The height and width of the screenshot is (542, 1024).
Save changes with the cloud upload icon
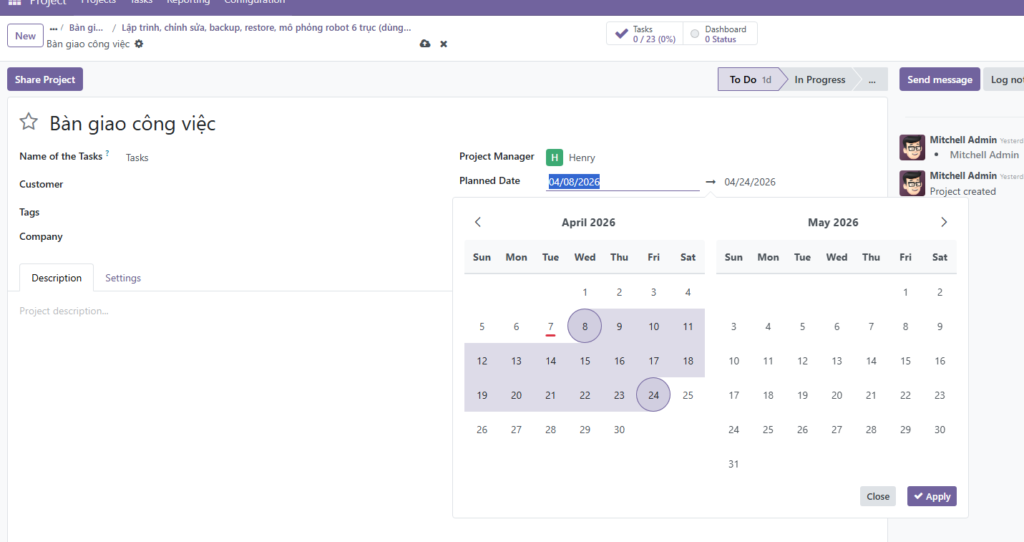click(425, 44)
